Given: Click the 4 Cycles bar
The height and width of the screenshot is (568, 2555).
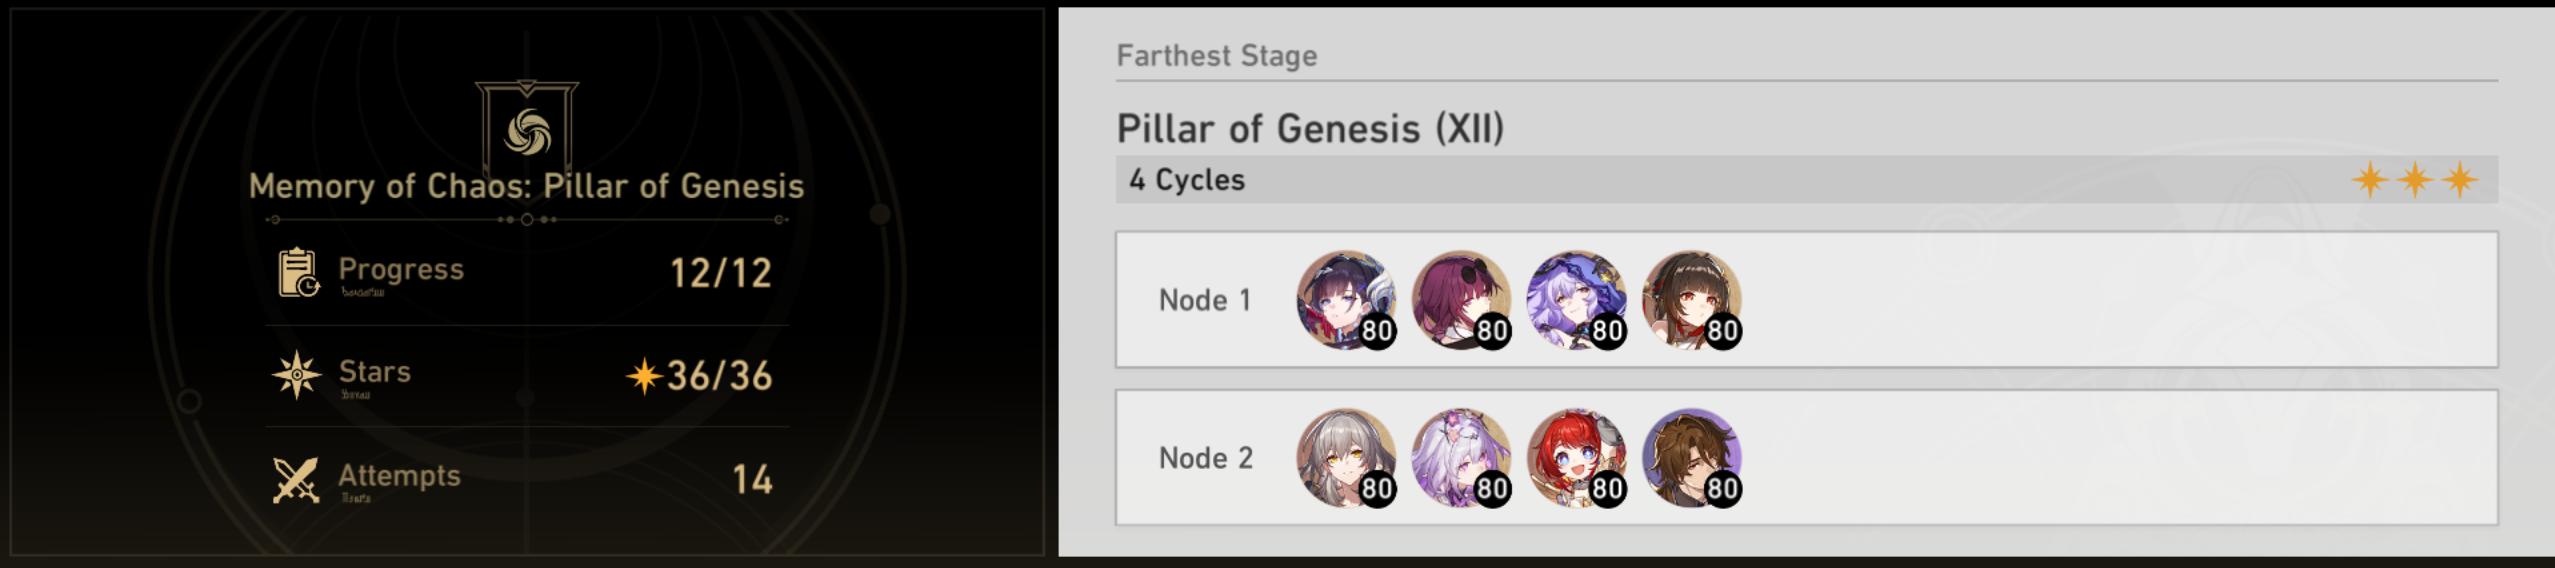Looking at the screenshot, I should pyautogui.click(x=1806, y=180).
